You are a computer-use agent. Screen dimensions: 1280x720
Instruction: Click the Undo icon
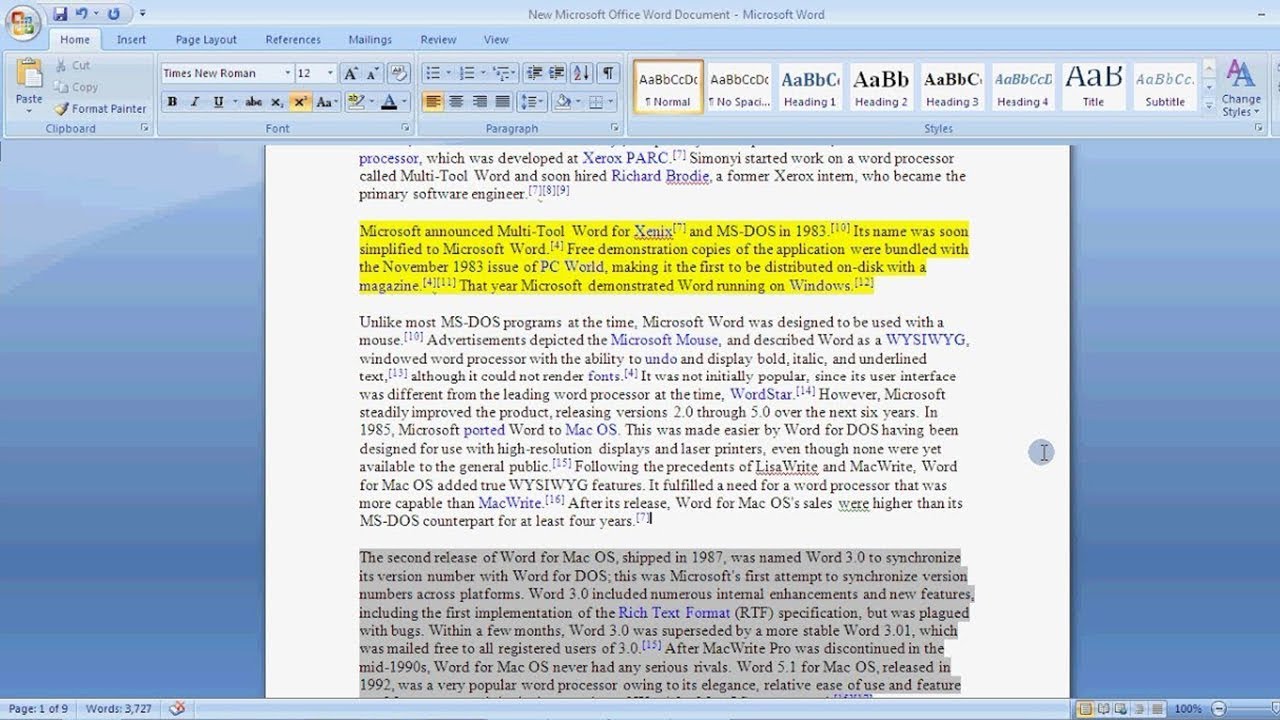pos(84,14)
